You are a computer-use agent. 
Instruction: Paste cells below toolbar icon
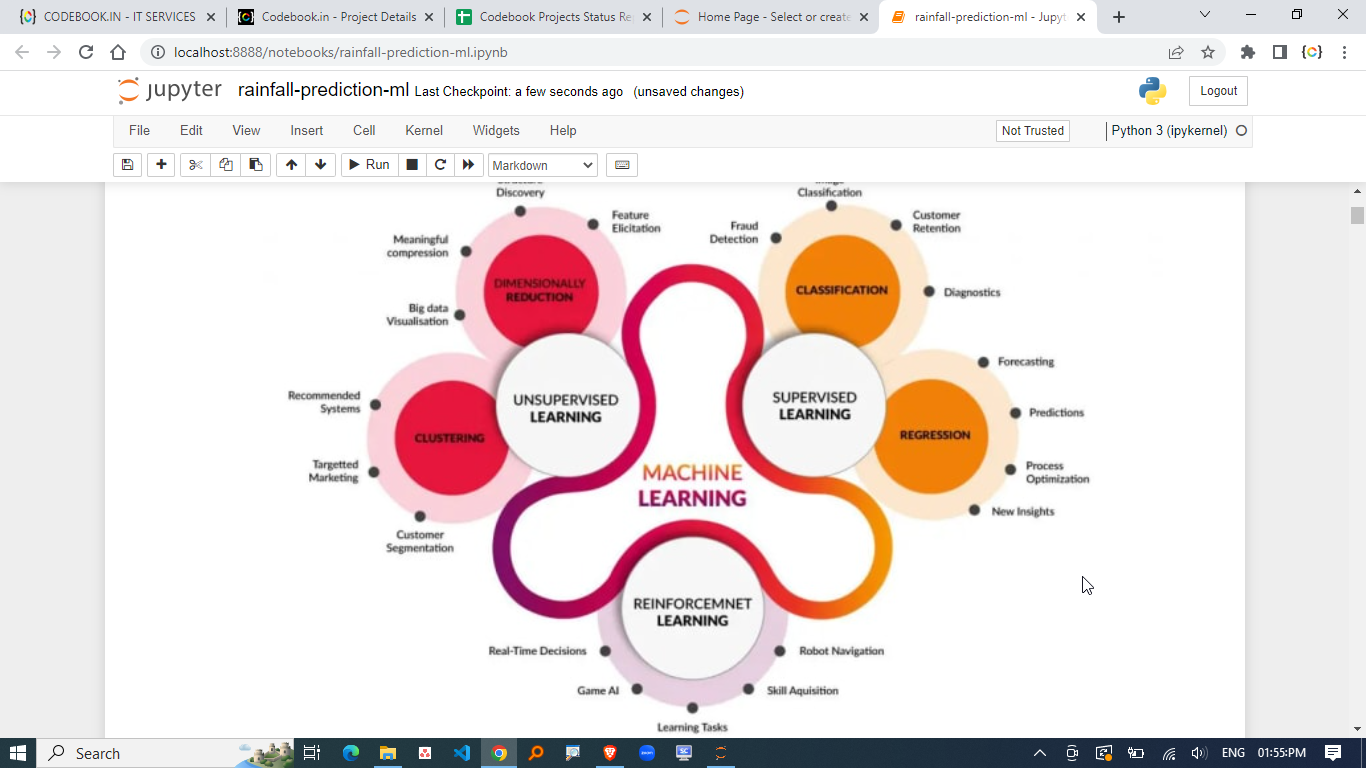[x=256, y=165]
